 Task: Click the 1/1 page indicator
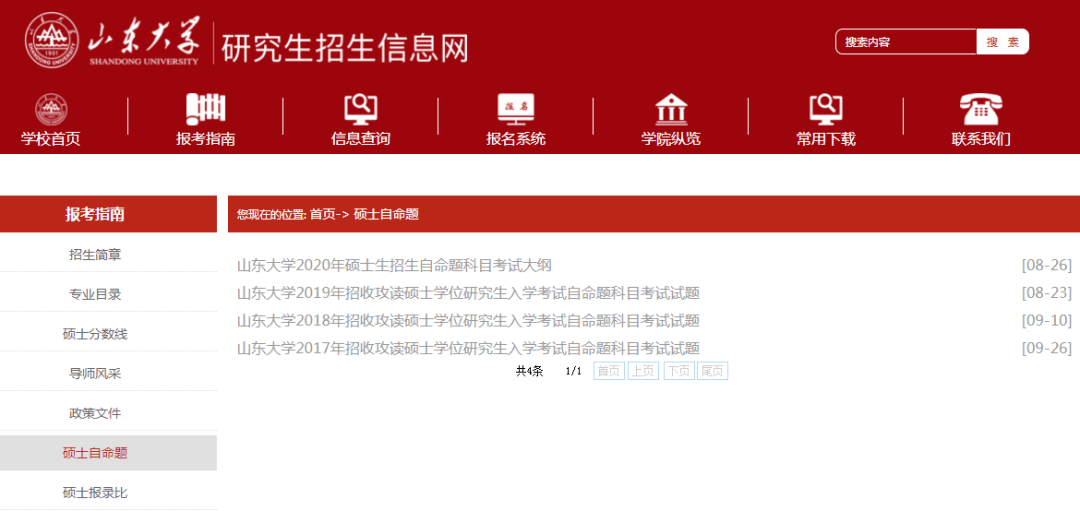pyautogui.click(x=574, y=371)
